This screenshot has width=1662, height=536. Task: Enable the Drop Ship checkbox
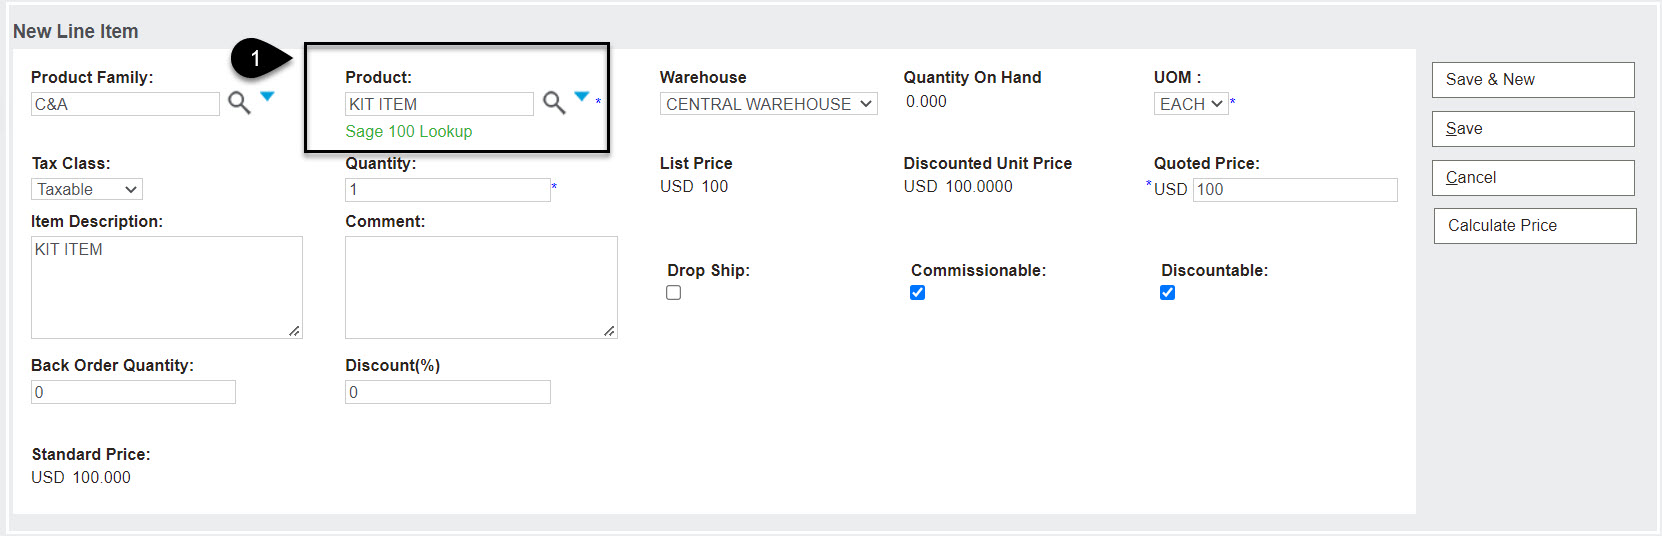coord(674,293)
